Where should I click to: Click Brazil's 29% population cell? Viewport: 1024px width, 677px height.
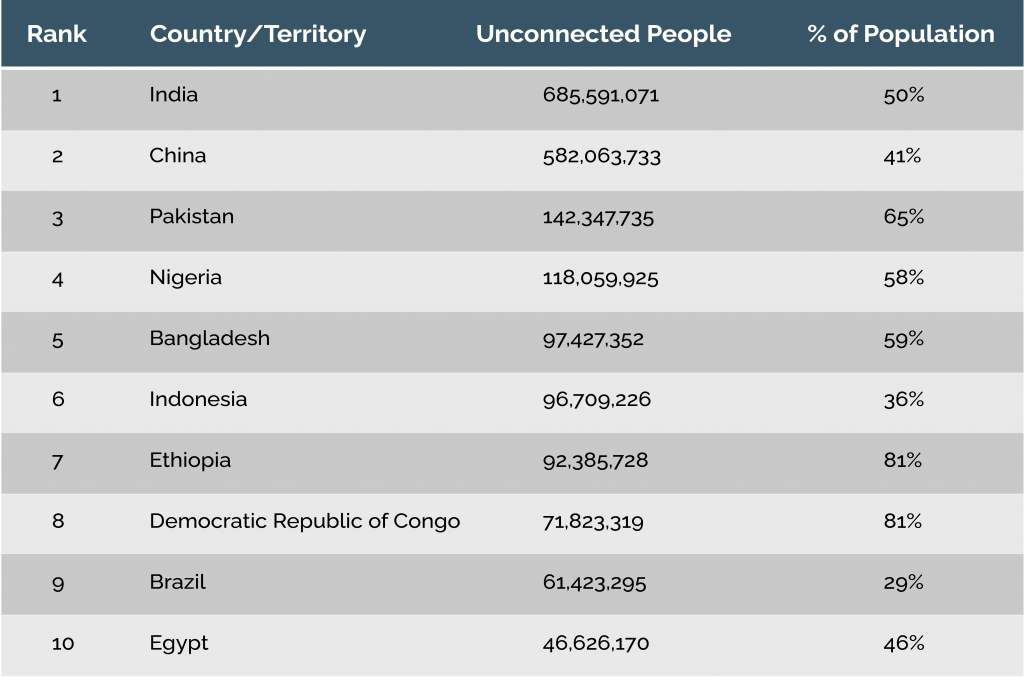click(903, 583)
